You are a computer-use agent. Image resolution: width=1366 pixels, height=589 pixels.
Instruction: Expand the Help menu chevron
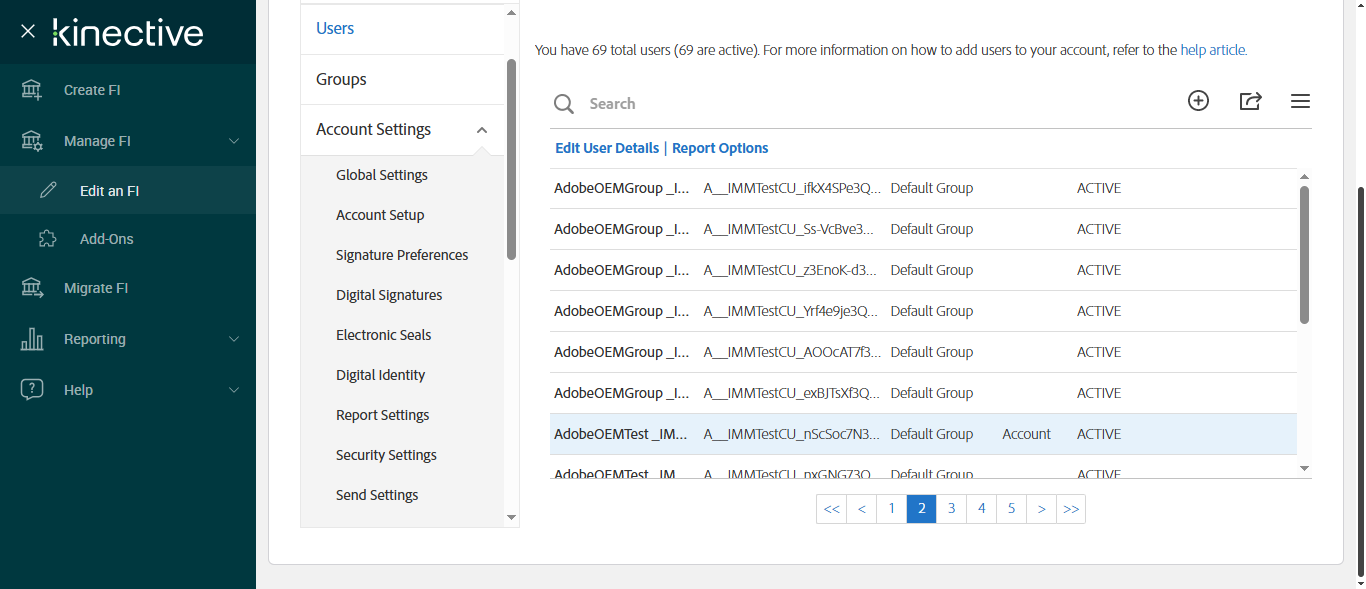point(234,390)
